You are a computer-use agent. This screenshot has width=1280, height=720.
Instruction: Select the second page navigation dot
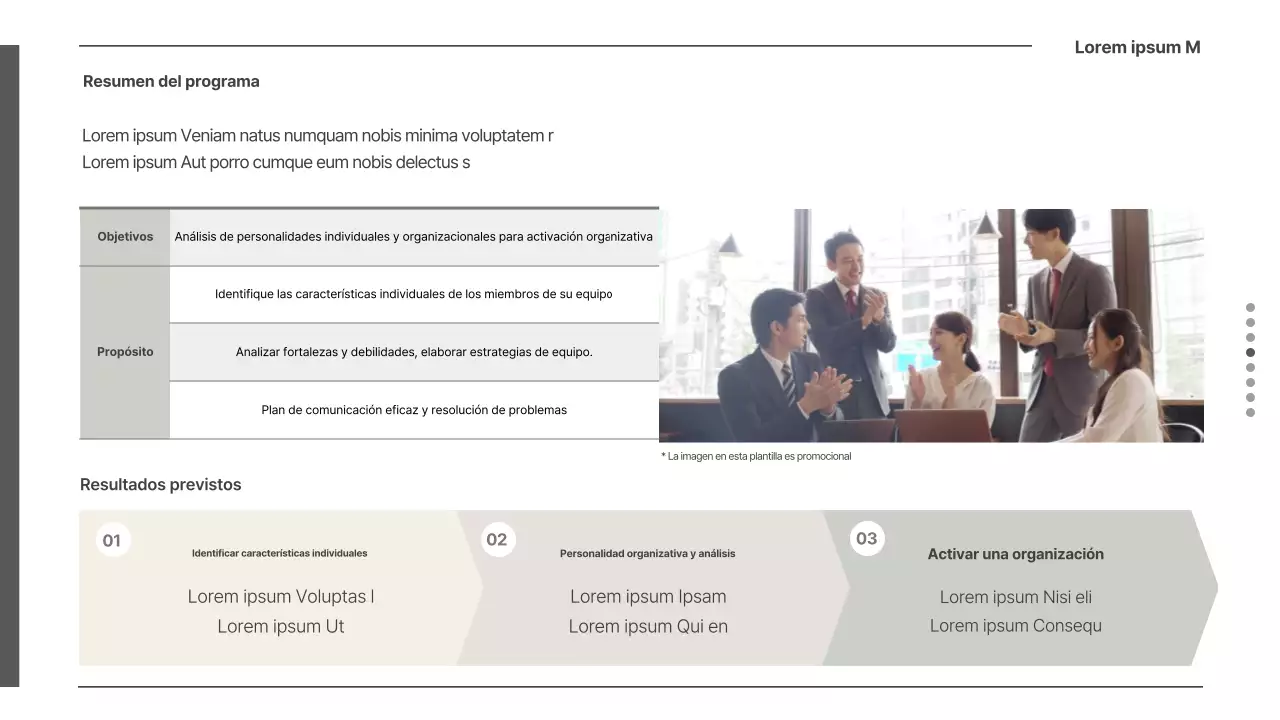1250,323
